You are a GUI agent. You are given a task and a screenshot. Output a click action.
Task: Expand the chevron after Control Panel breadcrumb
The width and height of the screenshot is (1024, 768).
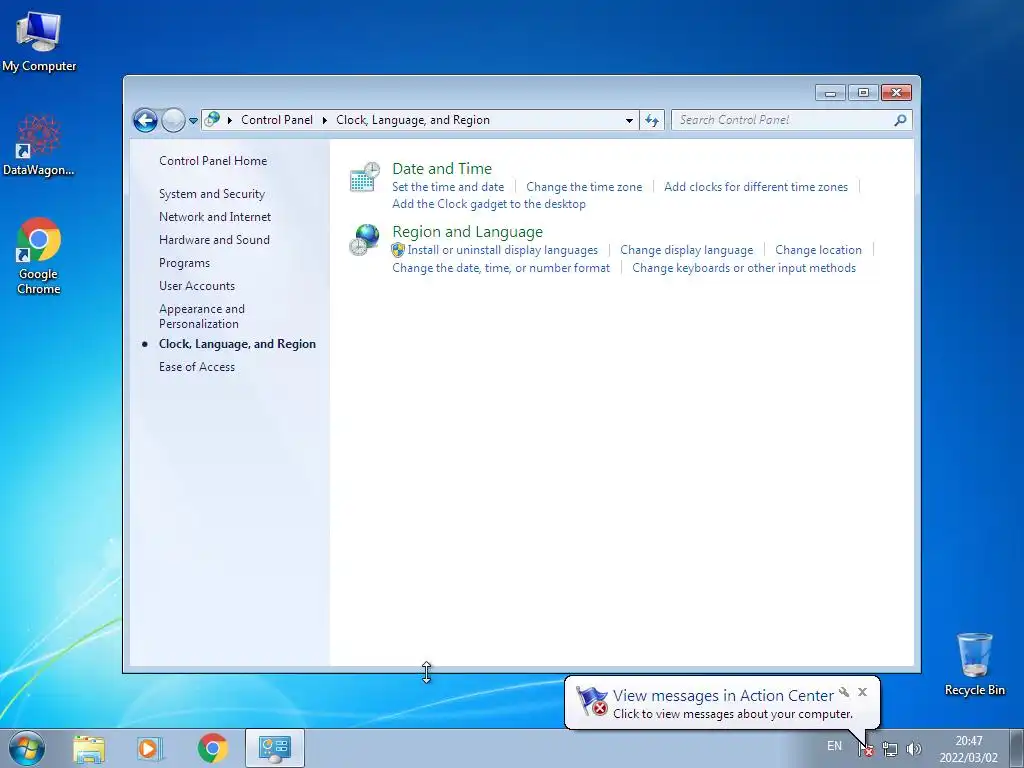(325, 120)
